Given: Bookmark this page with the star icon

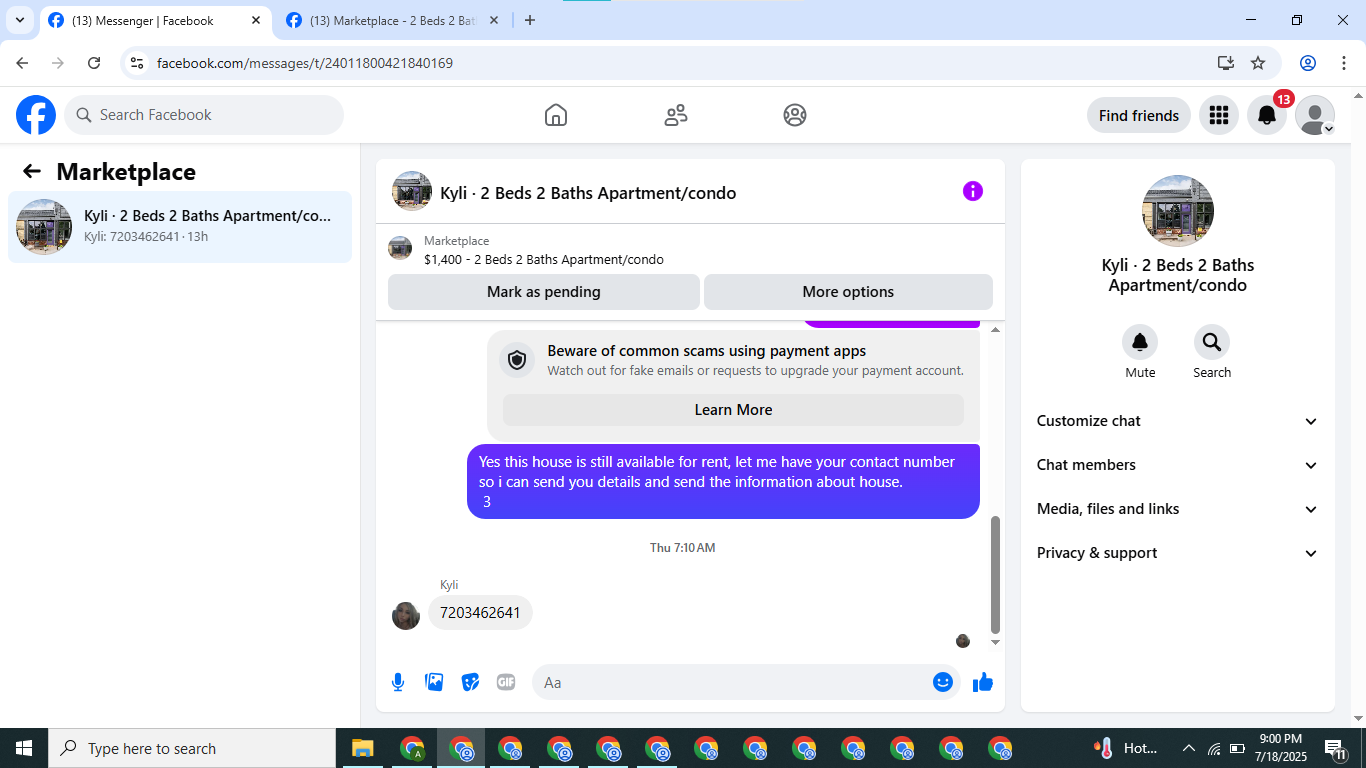Looking at the screenshot, I should tap(1258, 63).
